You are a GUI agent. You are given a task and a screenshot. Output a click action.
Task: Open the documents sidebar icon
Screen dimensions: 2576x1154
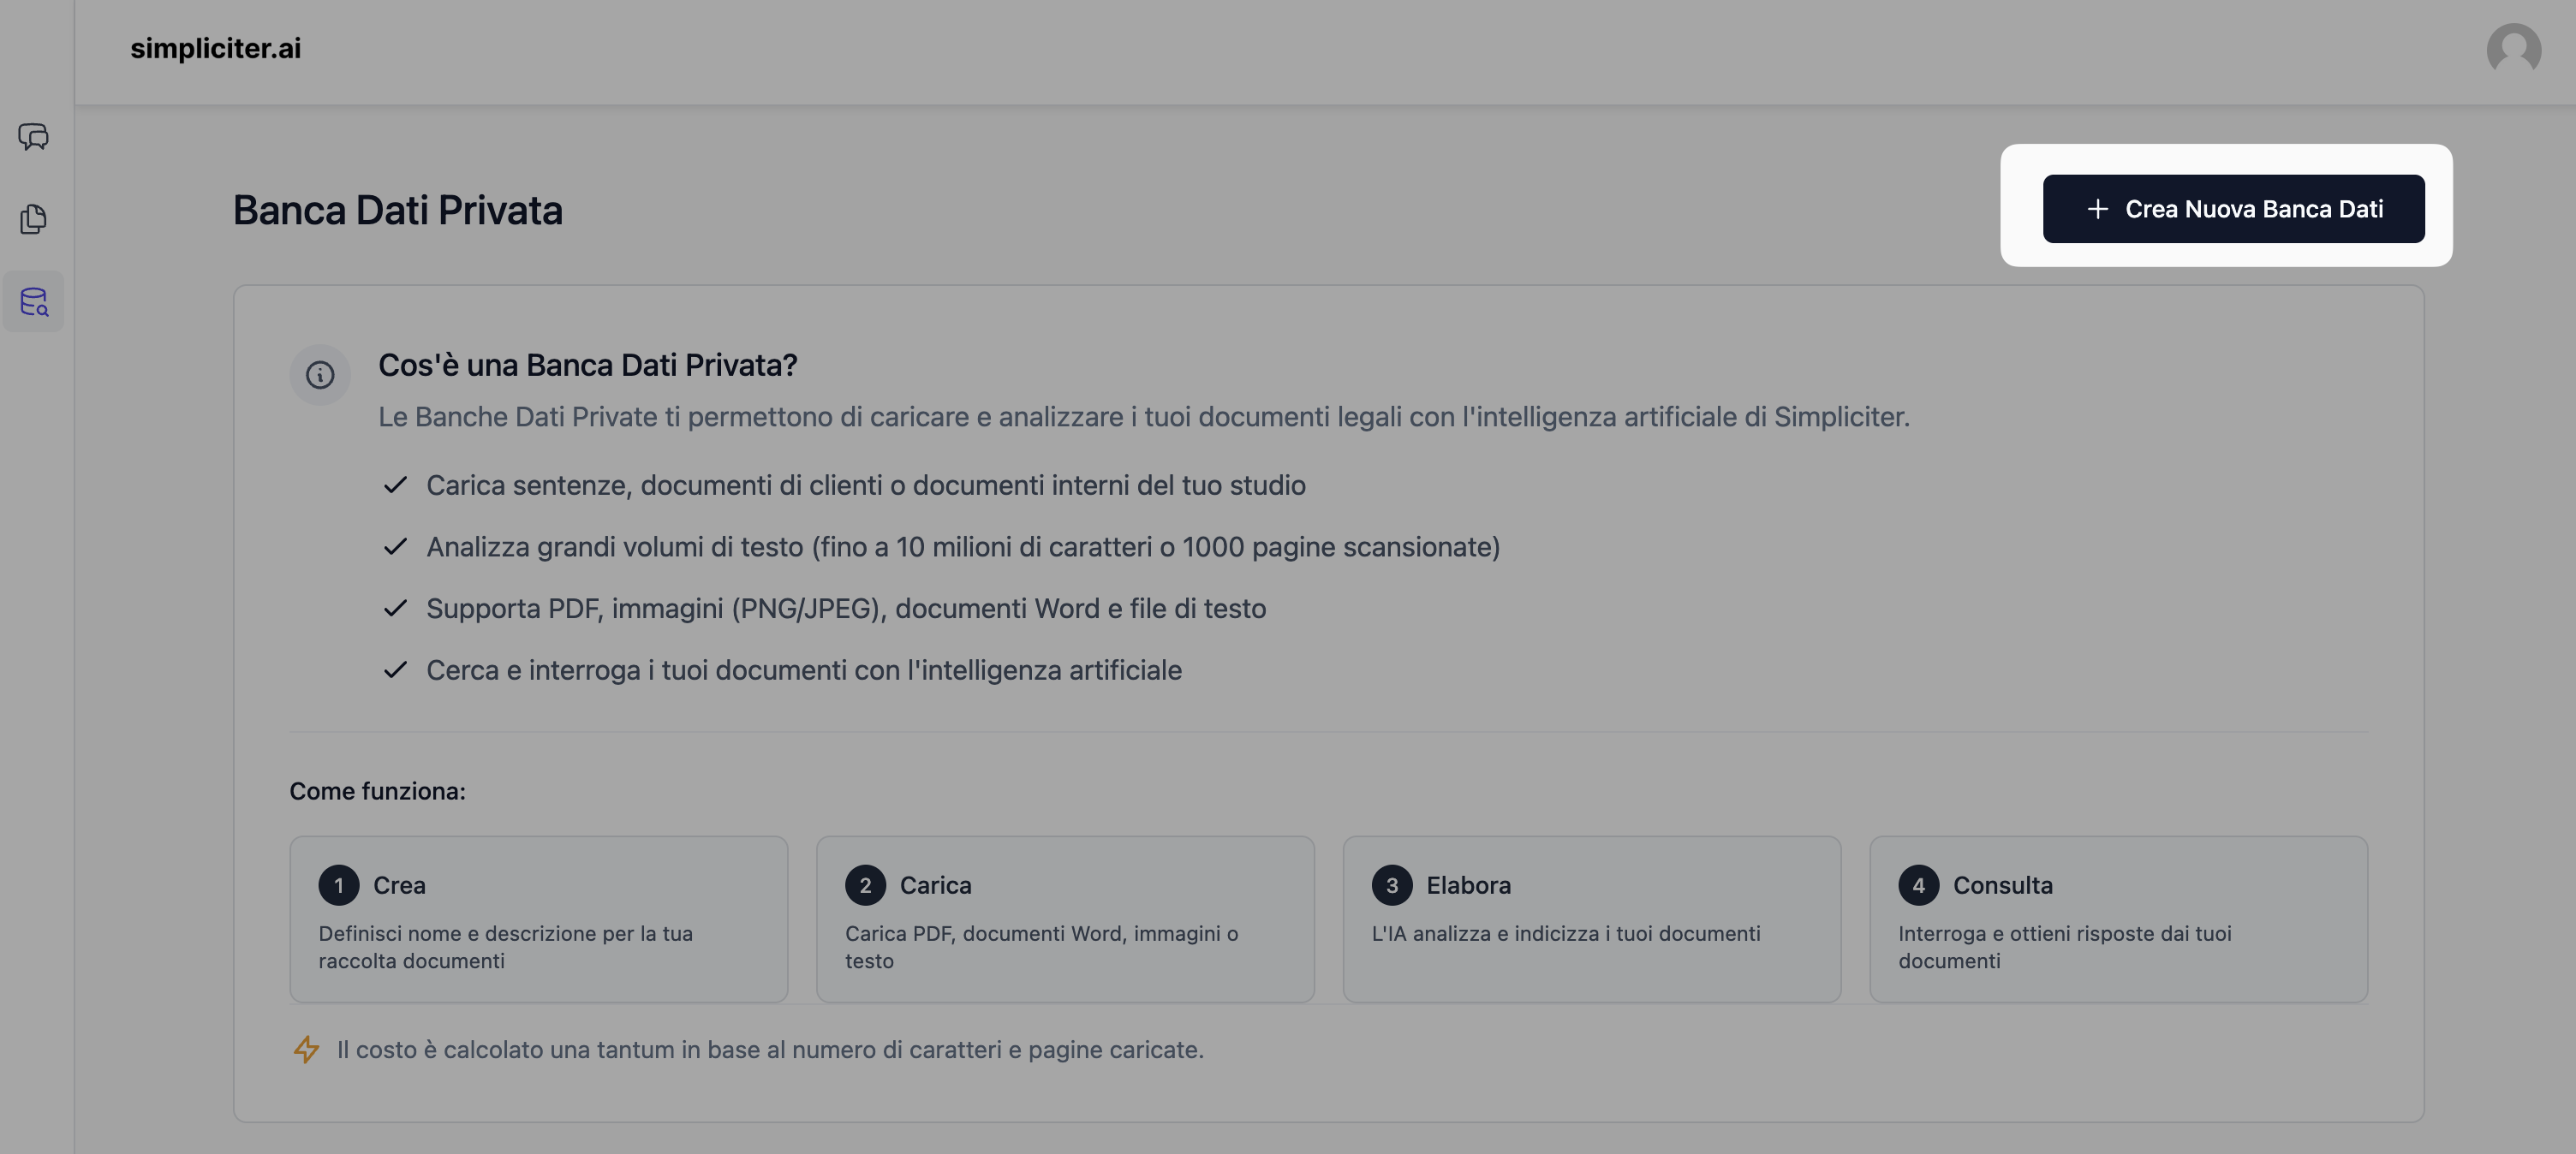[33, 219]
